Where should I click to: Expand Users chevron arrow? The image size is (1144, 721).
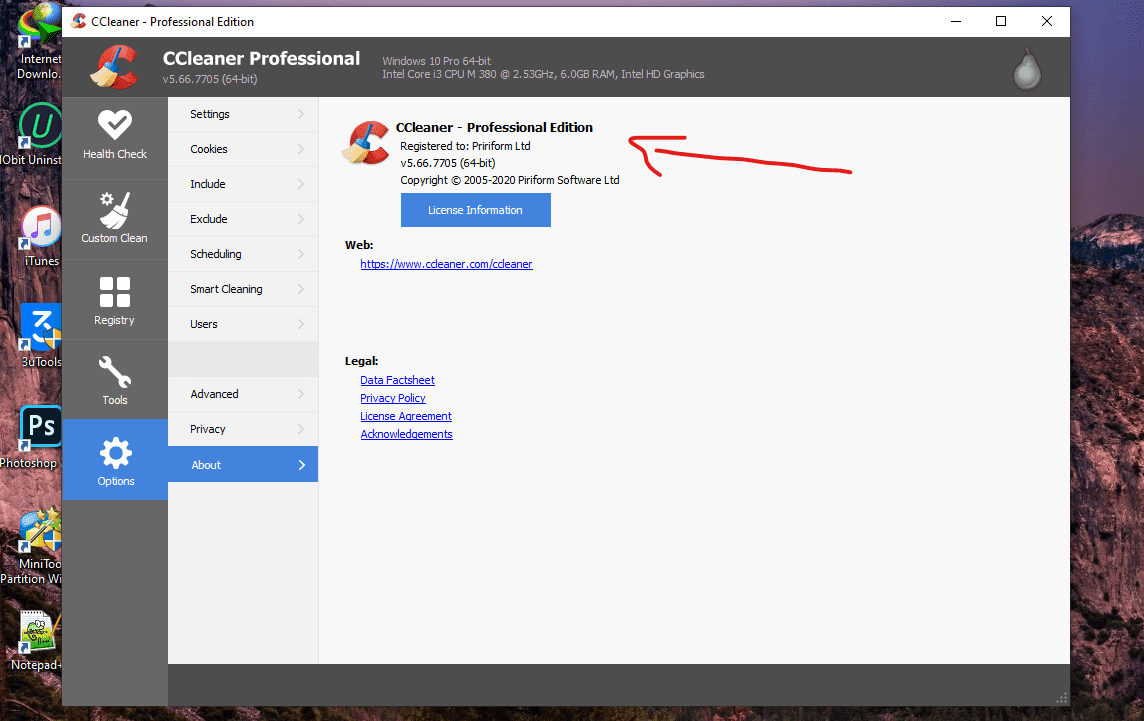pos(301,324)
